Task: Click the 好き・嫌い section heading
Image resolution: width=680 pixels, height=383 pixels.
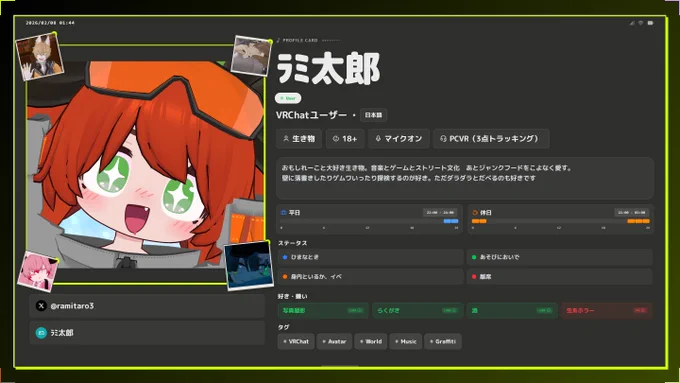Action: pos(293,297)
